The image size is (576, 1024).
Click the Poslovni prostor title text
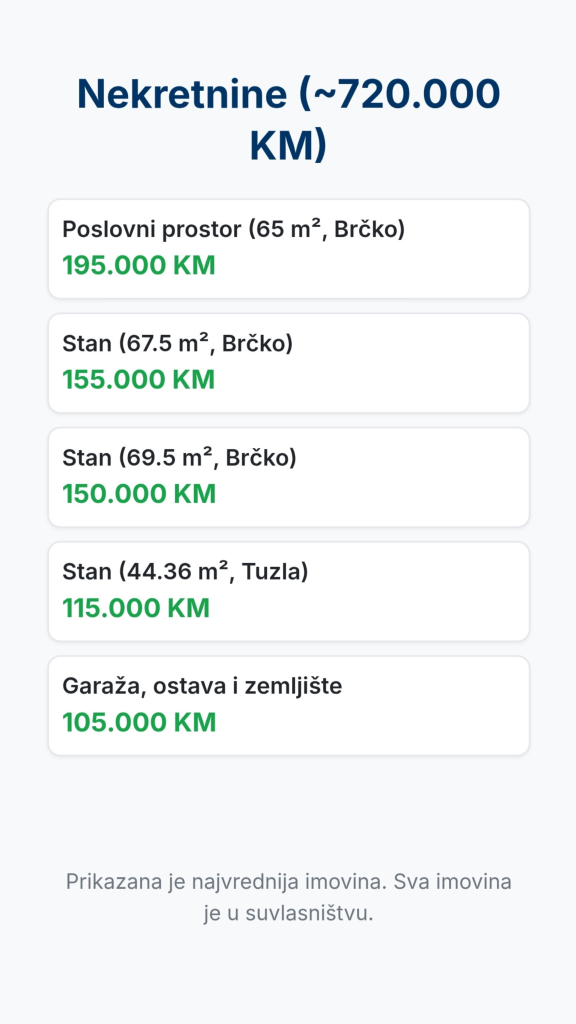[234, 230]
